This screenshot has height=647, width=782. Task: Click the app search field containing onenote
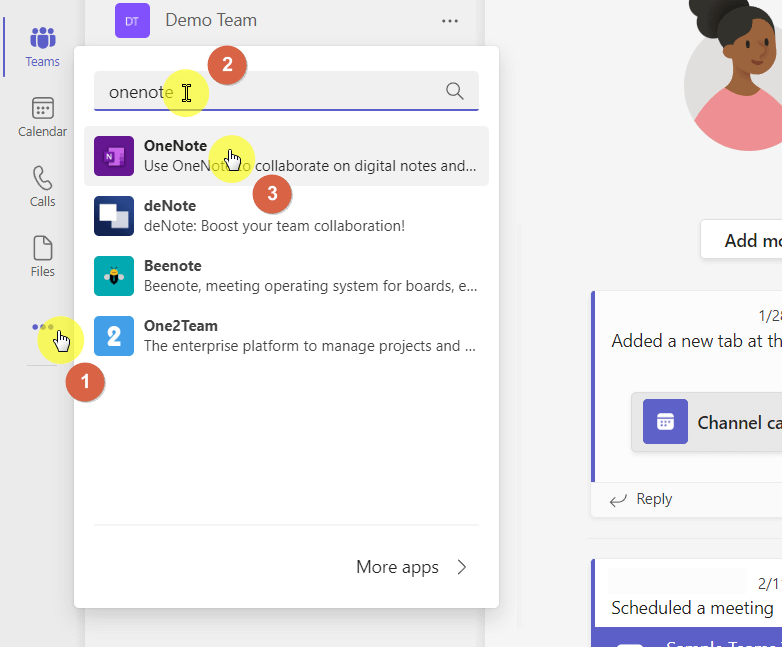[286, 91]
